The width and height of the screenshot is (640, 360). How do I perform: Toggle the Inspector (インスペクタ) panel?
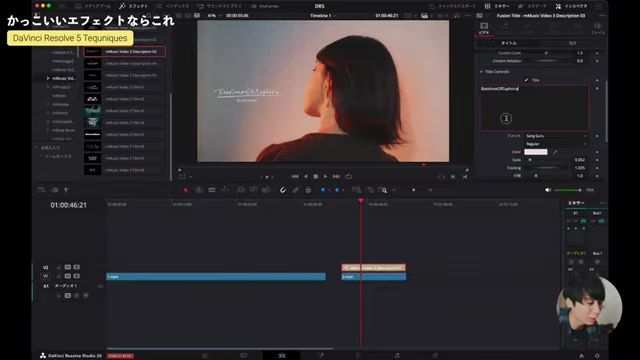click(571, 6)
